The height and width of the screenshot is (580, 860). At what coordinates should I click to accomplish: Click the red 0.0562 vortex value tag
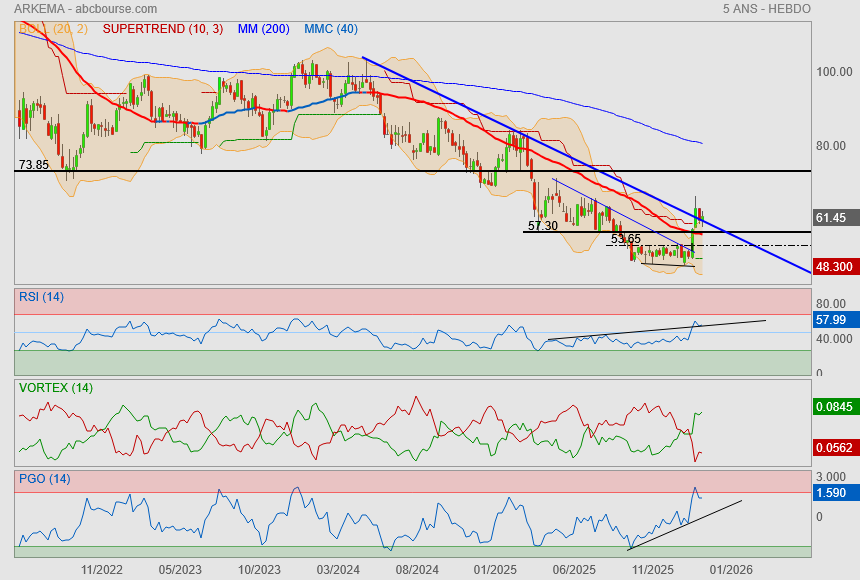(x=834, y=449)
